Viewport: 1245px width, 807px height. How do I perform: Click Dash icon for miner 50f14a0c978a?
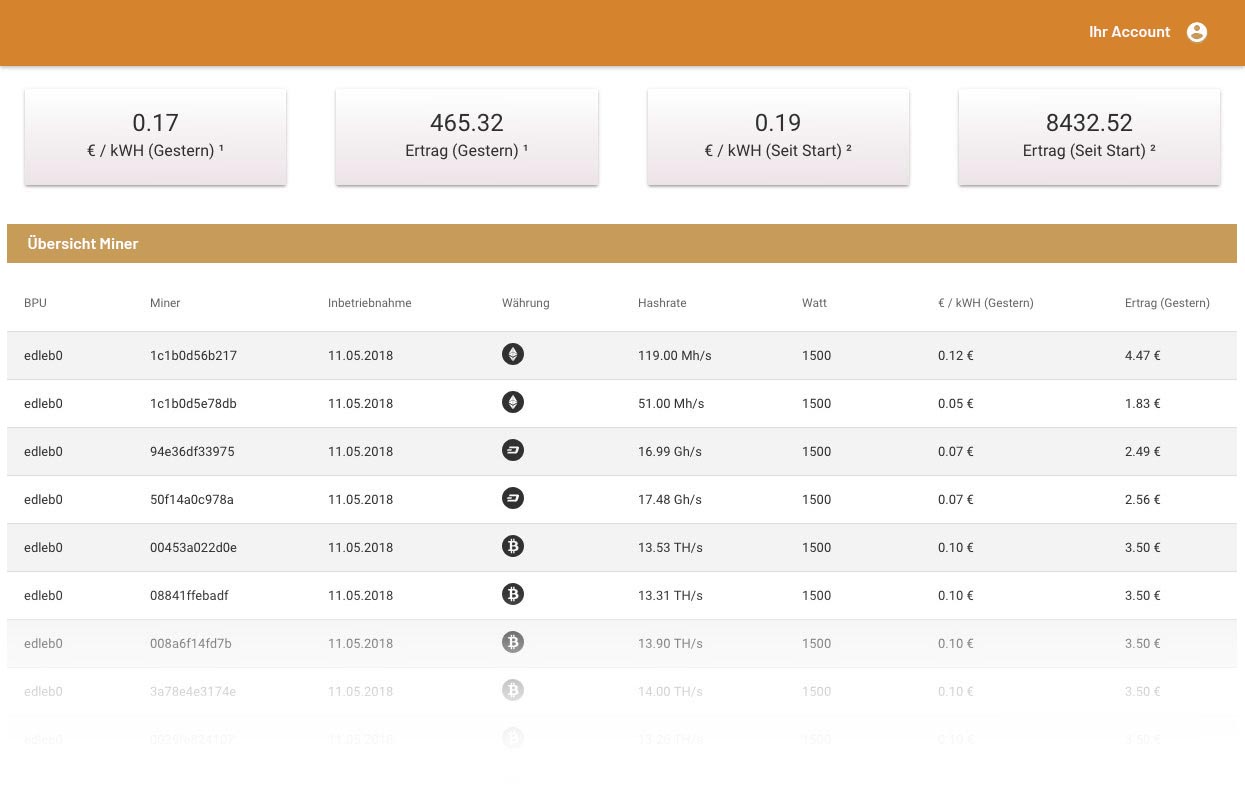513,499
